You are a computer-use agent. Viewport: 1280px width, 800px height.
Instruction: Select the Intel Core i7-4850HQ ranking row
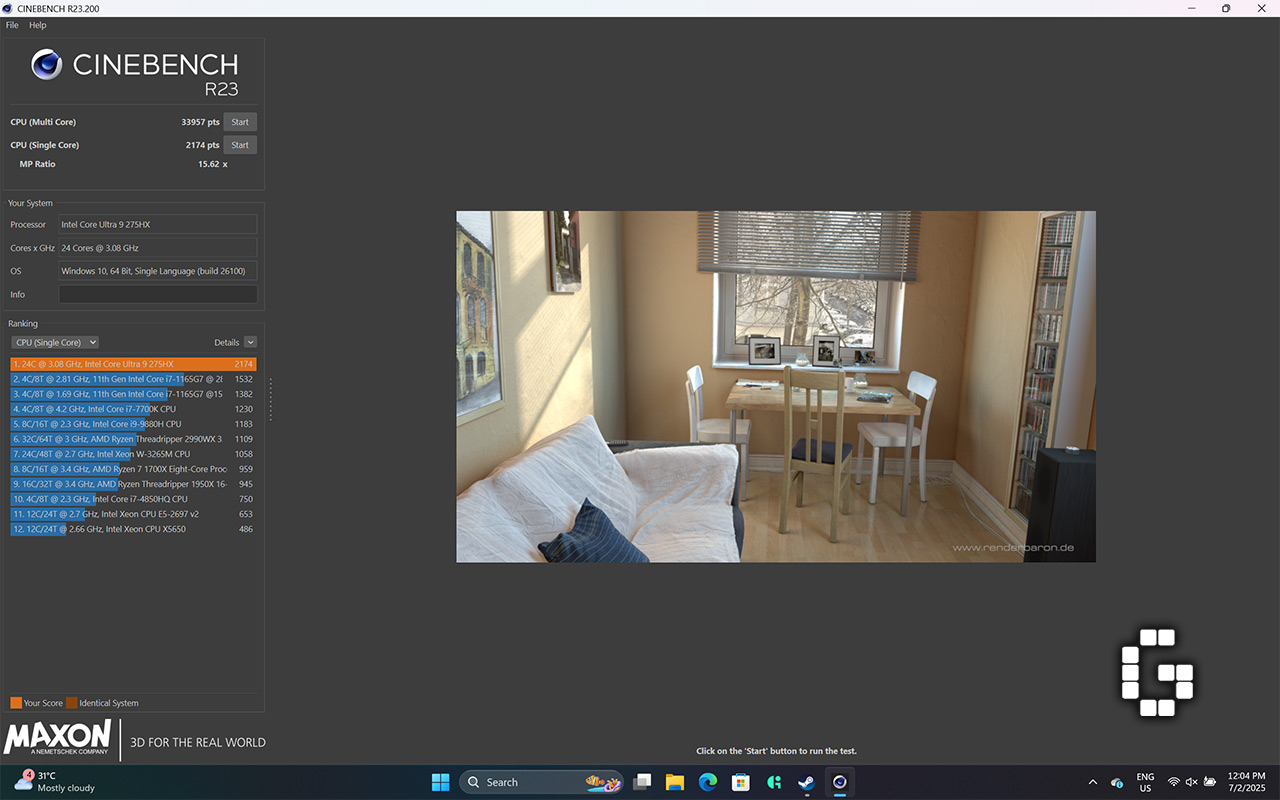point(134,499)
